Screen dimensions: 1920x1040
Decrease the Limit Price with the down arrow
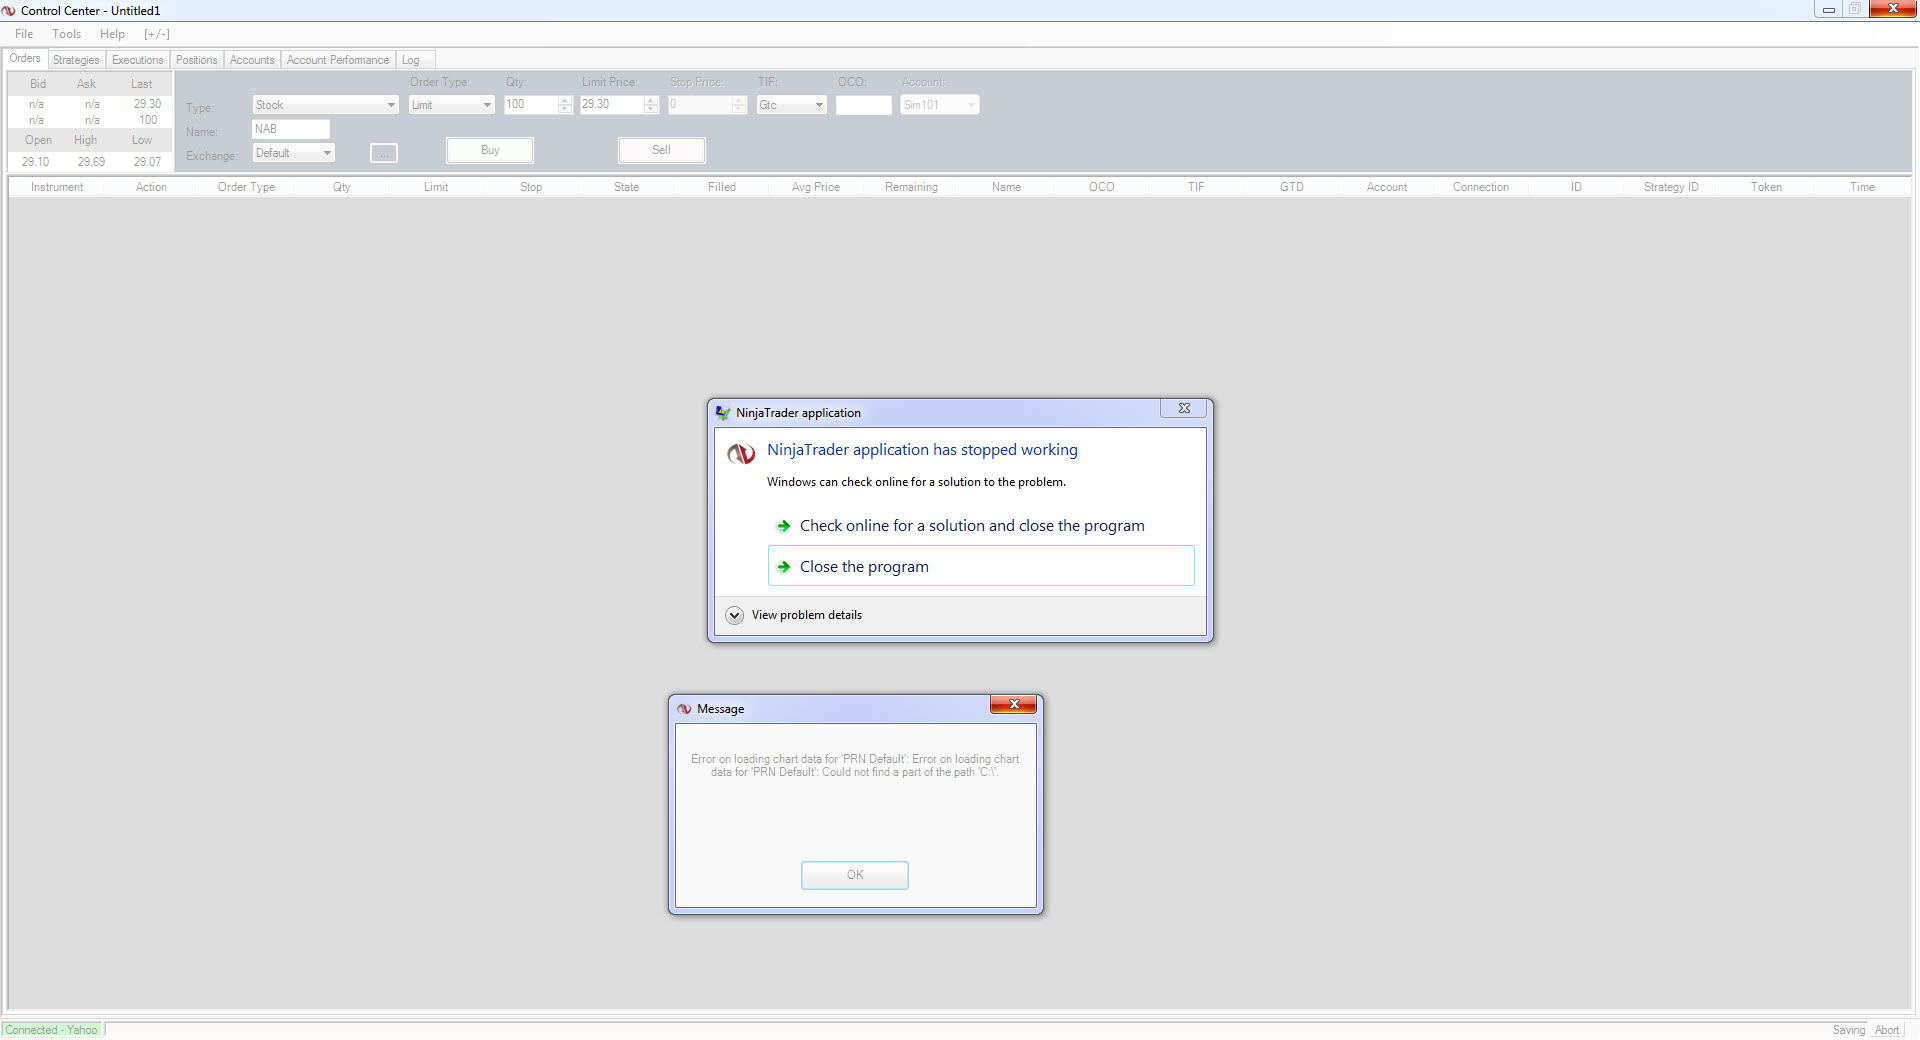652,109
